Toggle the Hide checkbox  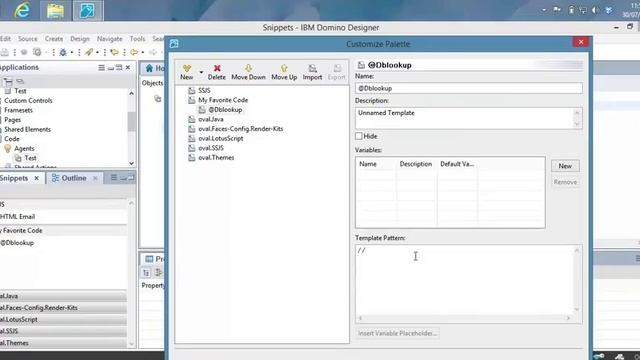(359, 136)
